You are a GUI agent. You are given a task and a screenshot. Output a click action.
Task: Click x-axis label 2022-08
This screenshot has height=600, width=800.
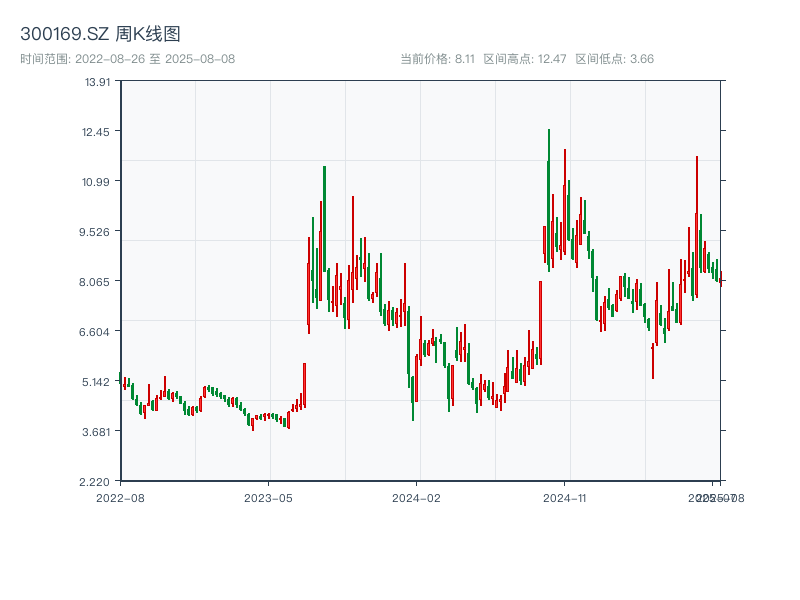pos(120,498)
